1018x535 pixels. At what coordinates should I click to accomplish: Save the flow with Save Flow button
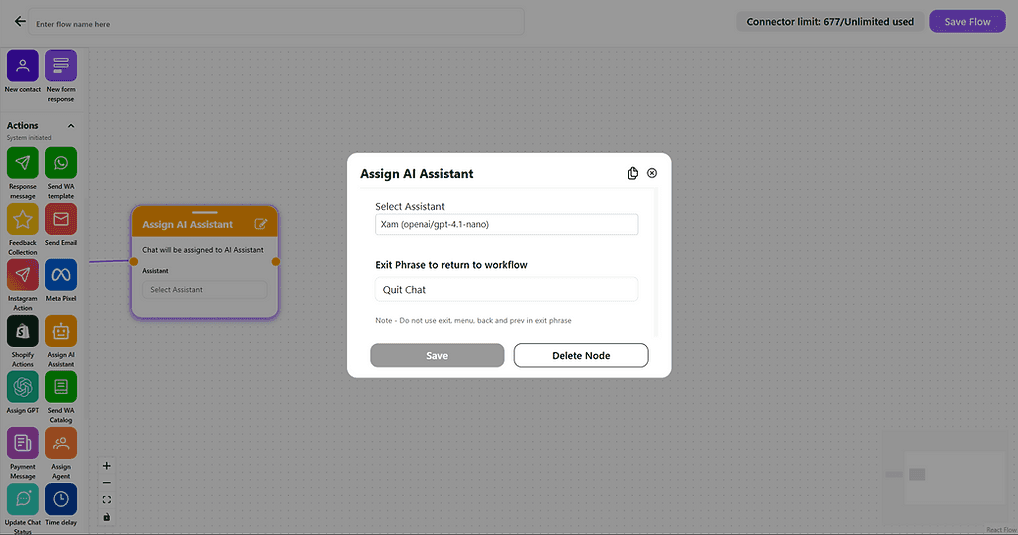[967, 21]
